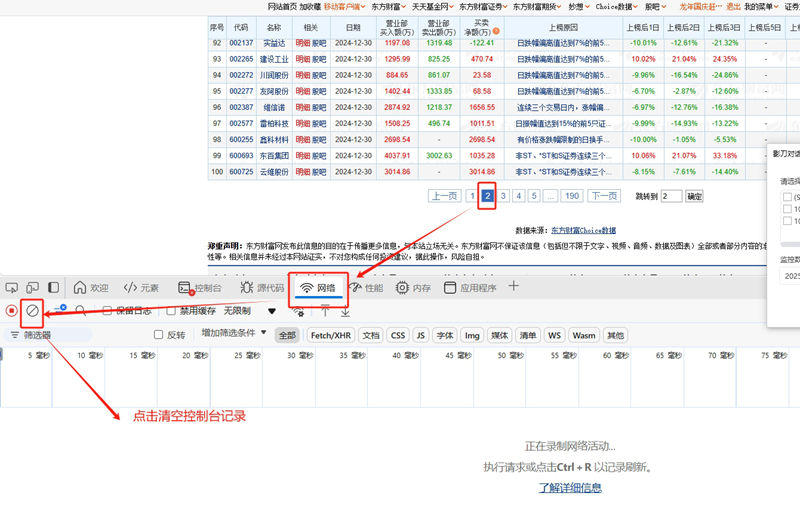Stop recording network log with red record icon

[11, 310]
